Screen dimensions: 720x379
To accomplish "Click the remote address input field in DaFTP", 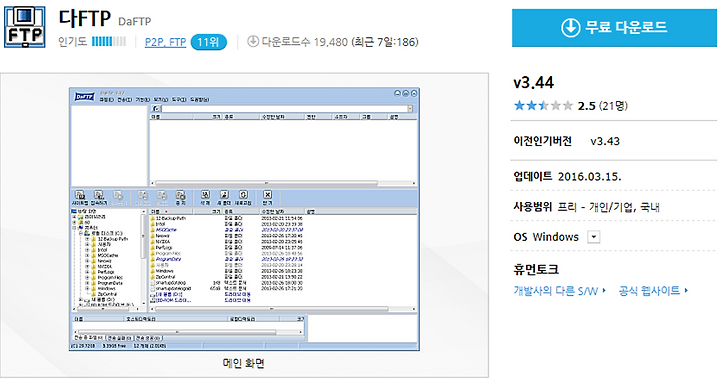I will (x=284, y=109).
